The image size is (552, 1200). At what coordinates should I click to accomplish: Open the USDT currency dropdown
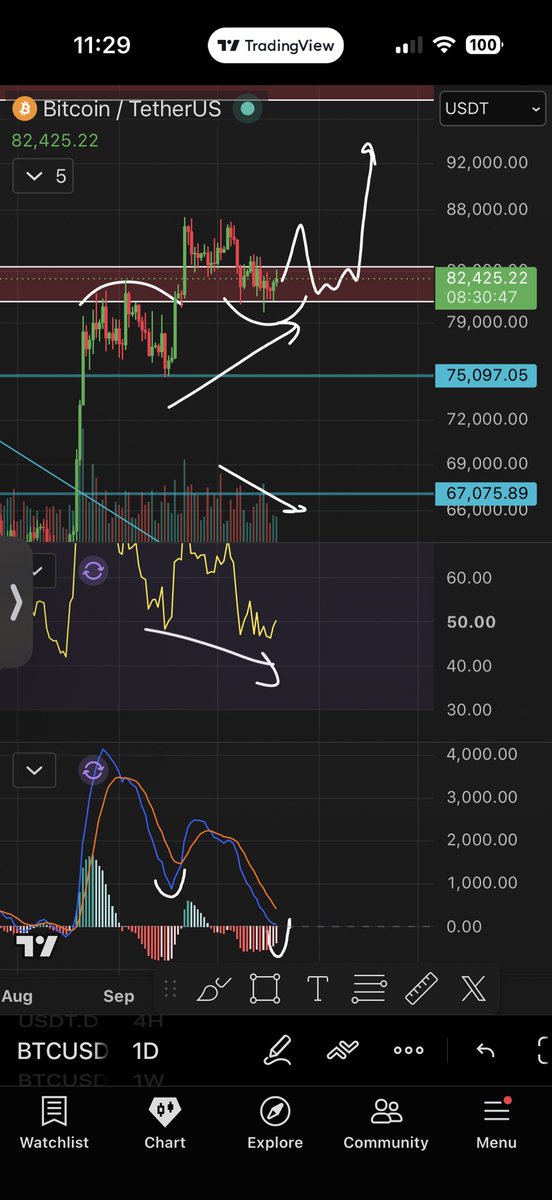493,109
